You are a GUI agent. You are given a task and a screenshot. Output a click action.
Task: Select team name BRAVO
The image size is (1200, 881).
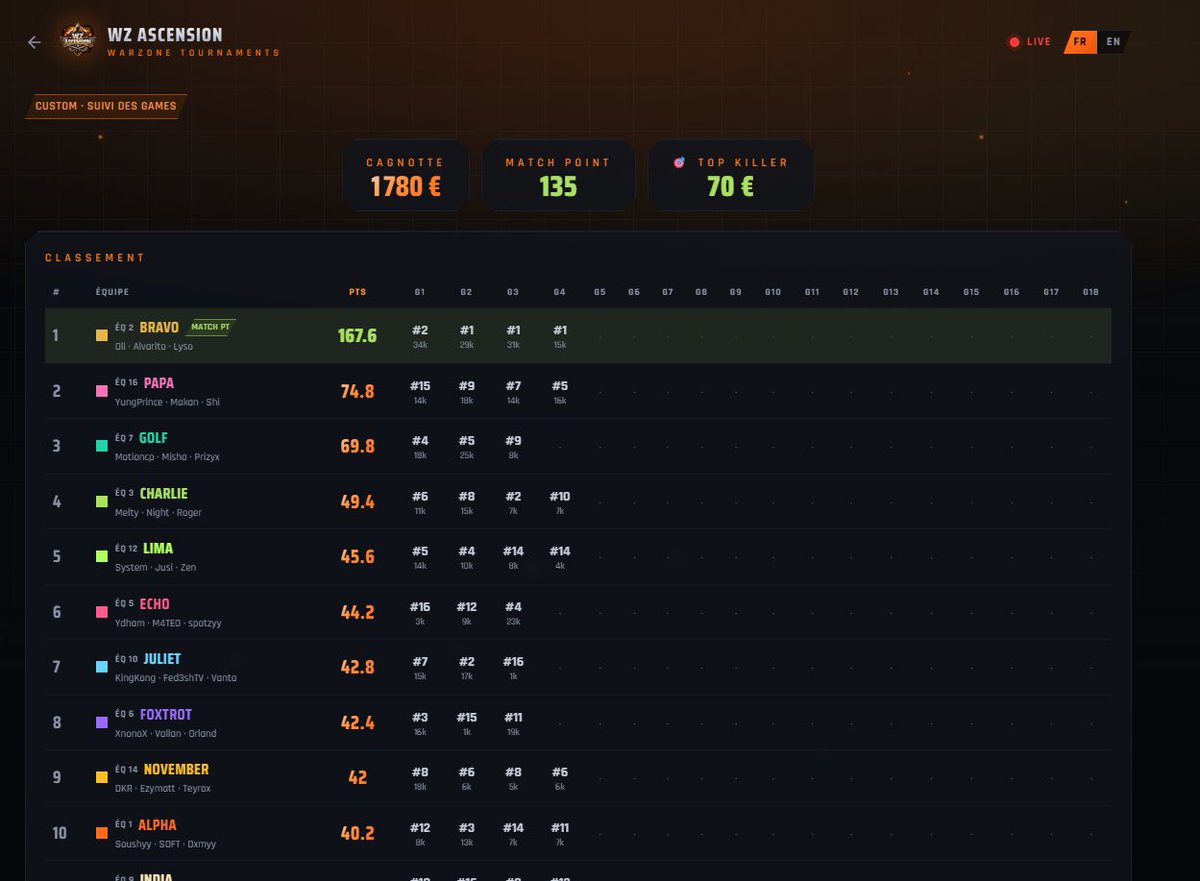(x=159, y=327)
